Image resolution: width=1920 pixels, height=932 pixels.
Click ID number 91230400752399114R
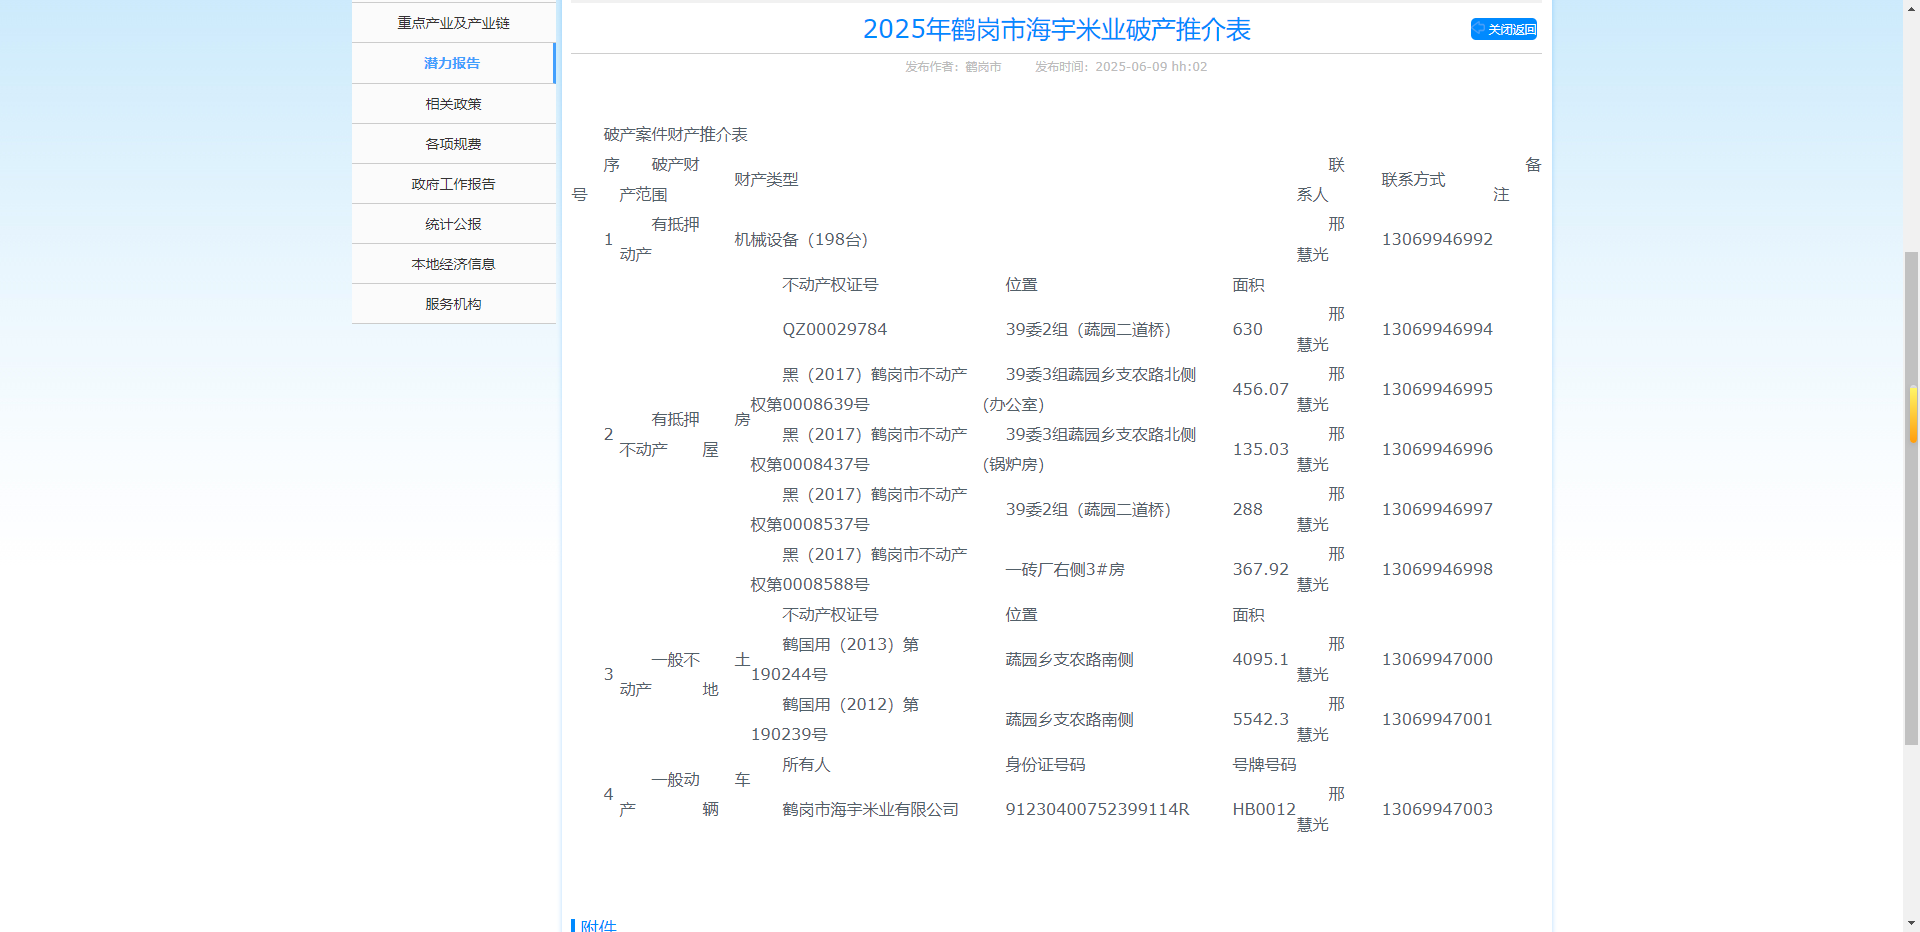(1097, 809)
